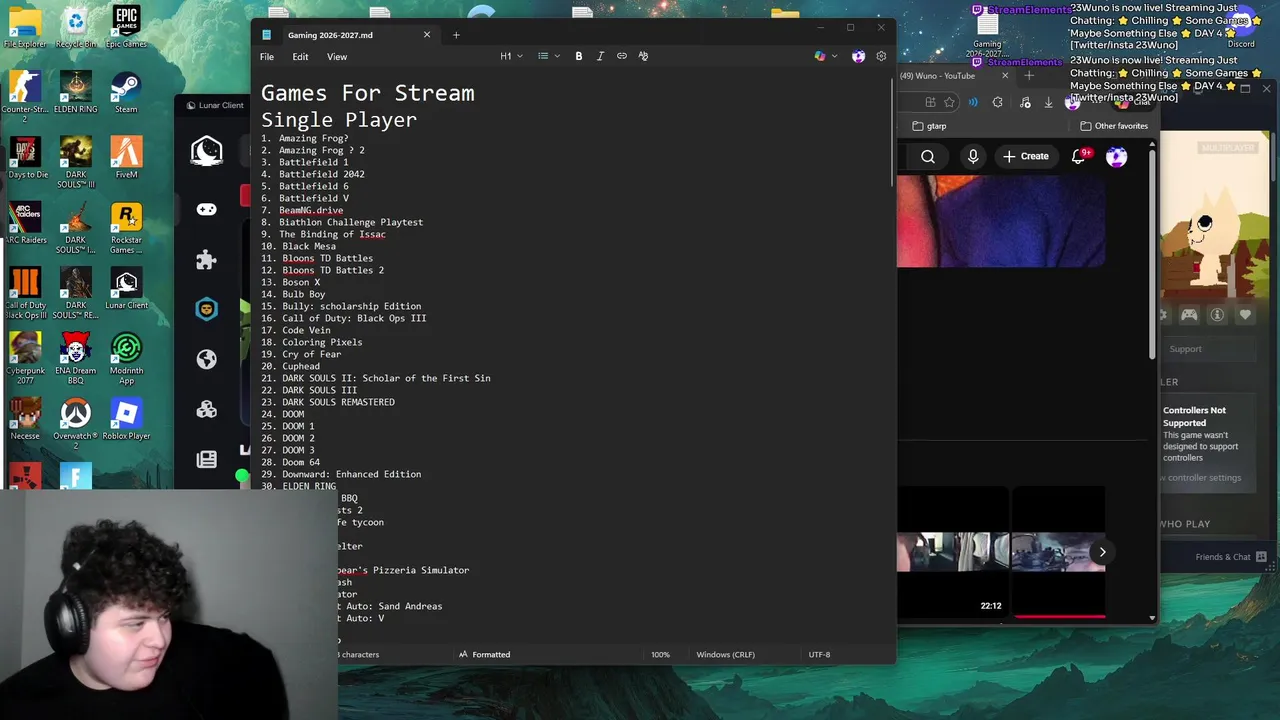Open Notepad settings gear
Image resolution: width=1280 pixels, height=720 pixels.
click(x=881, y=56)
